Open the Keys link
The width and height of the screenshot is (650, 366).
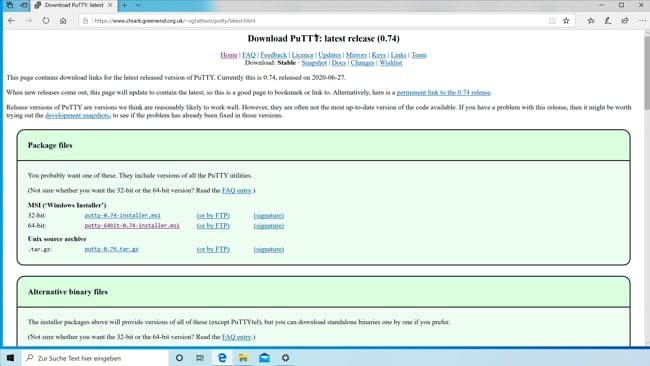pyautogui.click(x=378, y=55)
